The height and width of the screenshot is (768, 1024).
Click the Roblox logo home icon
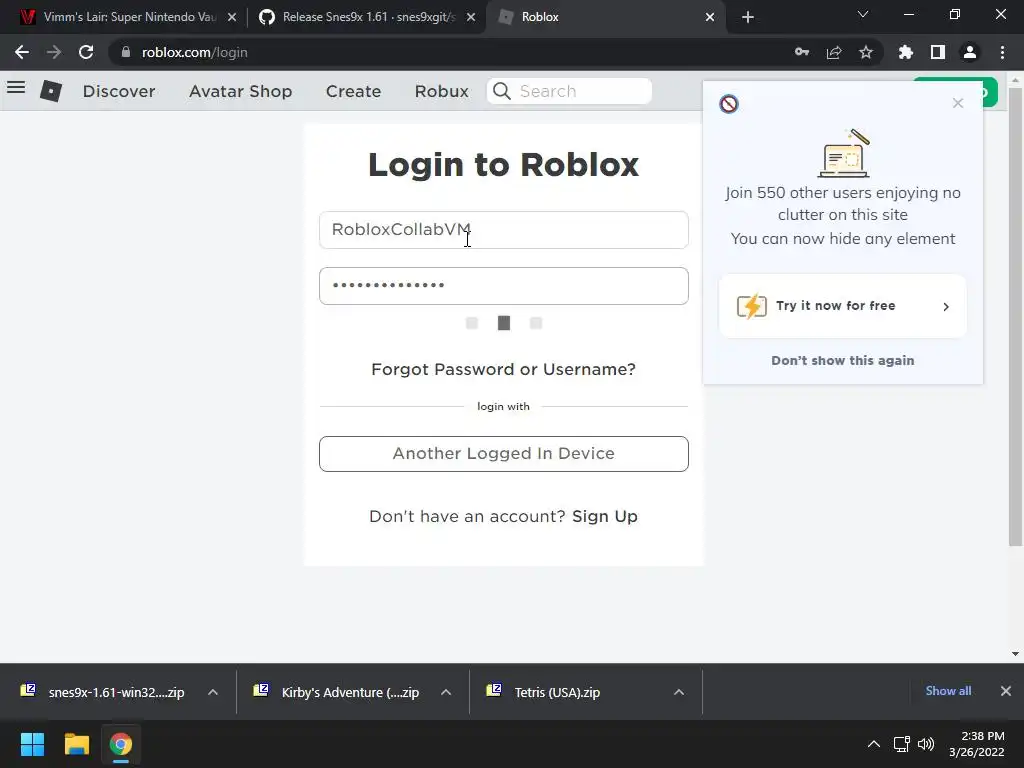coord(51,91)
